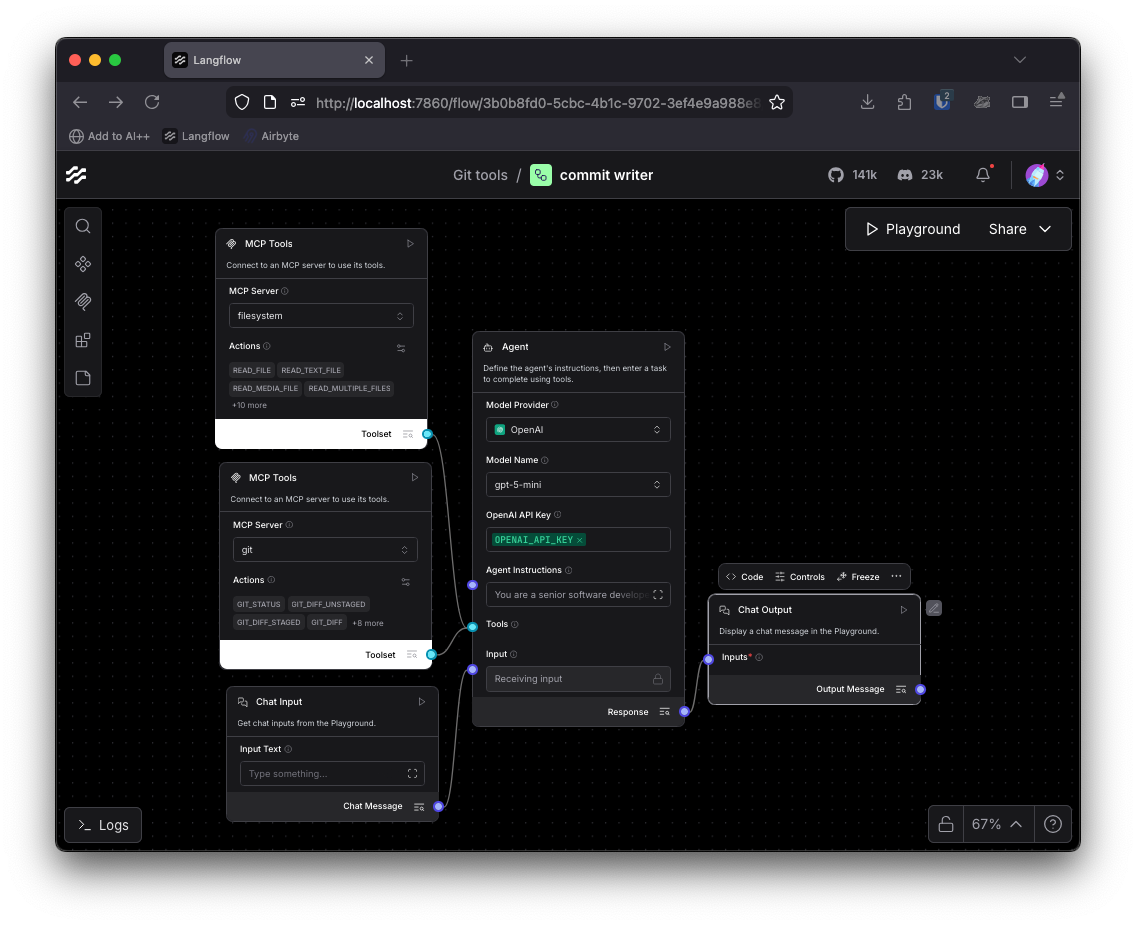Open the Playground
1136x925 pixels.
point(911,228)
